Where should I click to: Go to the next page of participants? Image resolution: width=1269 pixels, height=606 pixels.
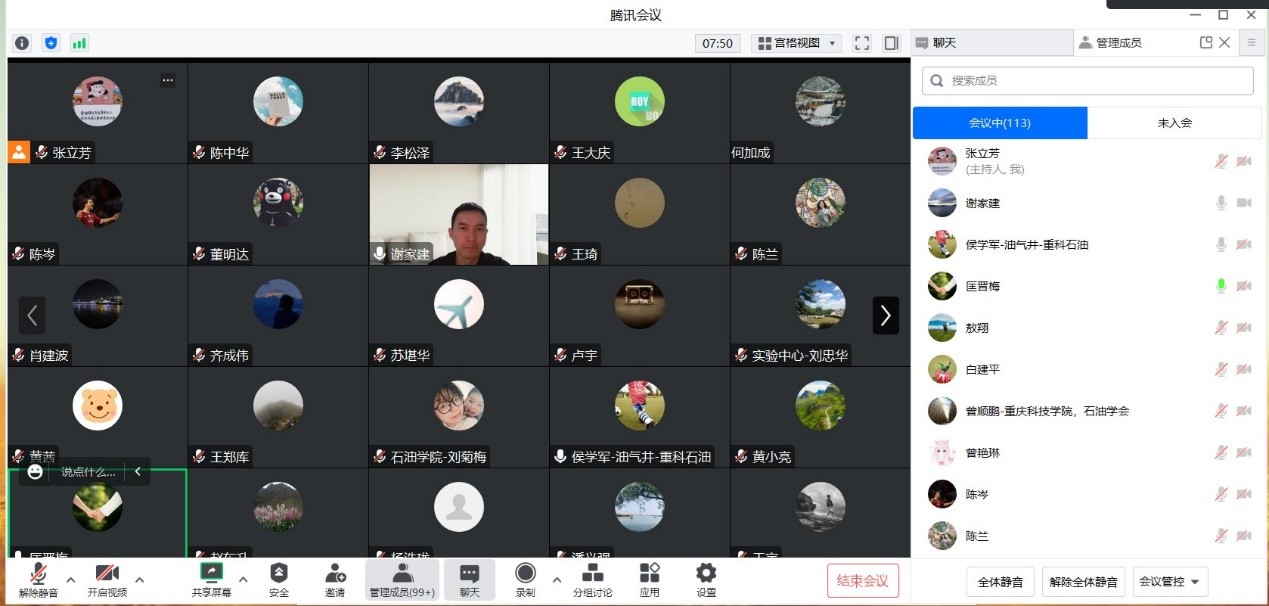(886, 316)
